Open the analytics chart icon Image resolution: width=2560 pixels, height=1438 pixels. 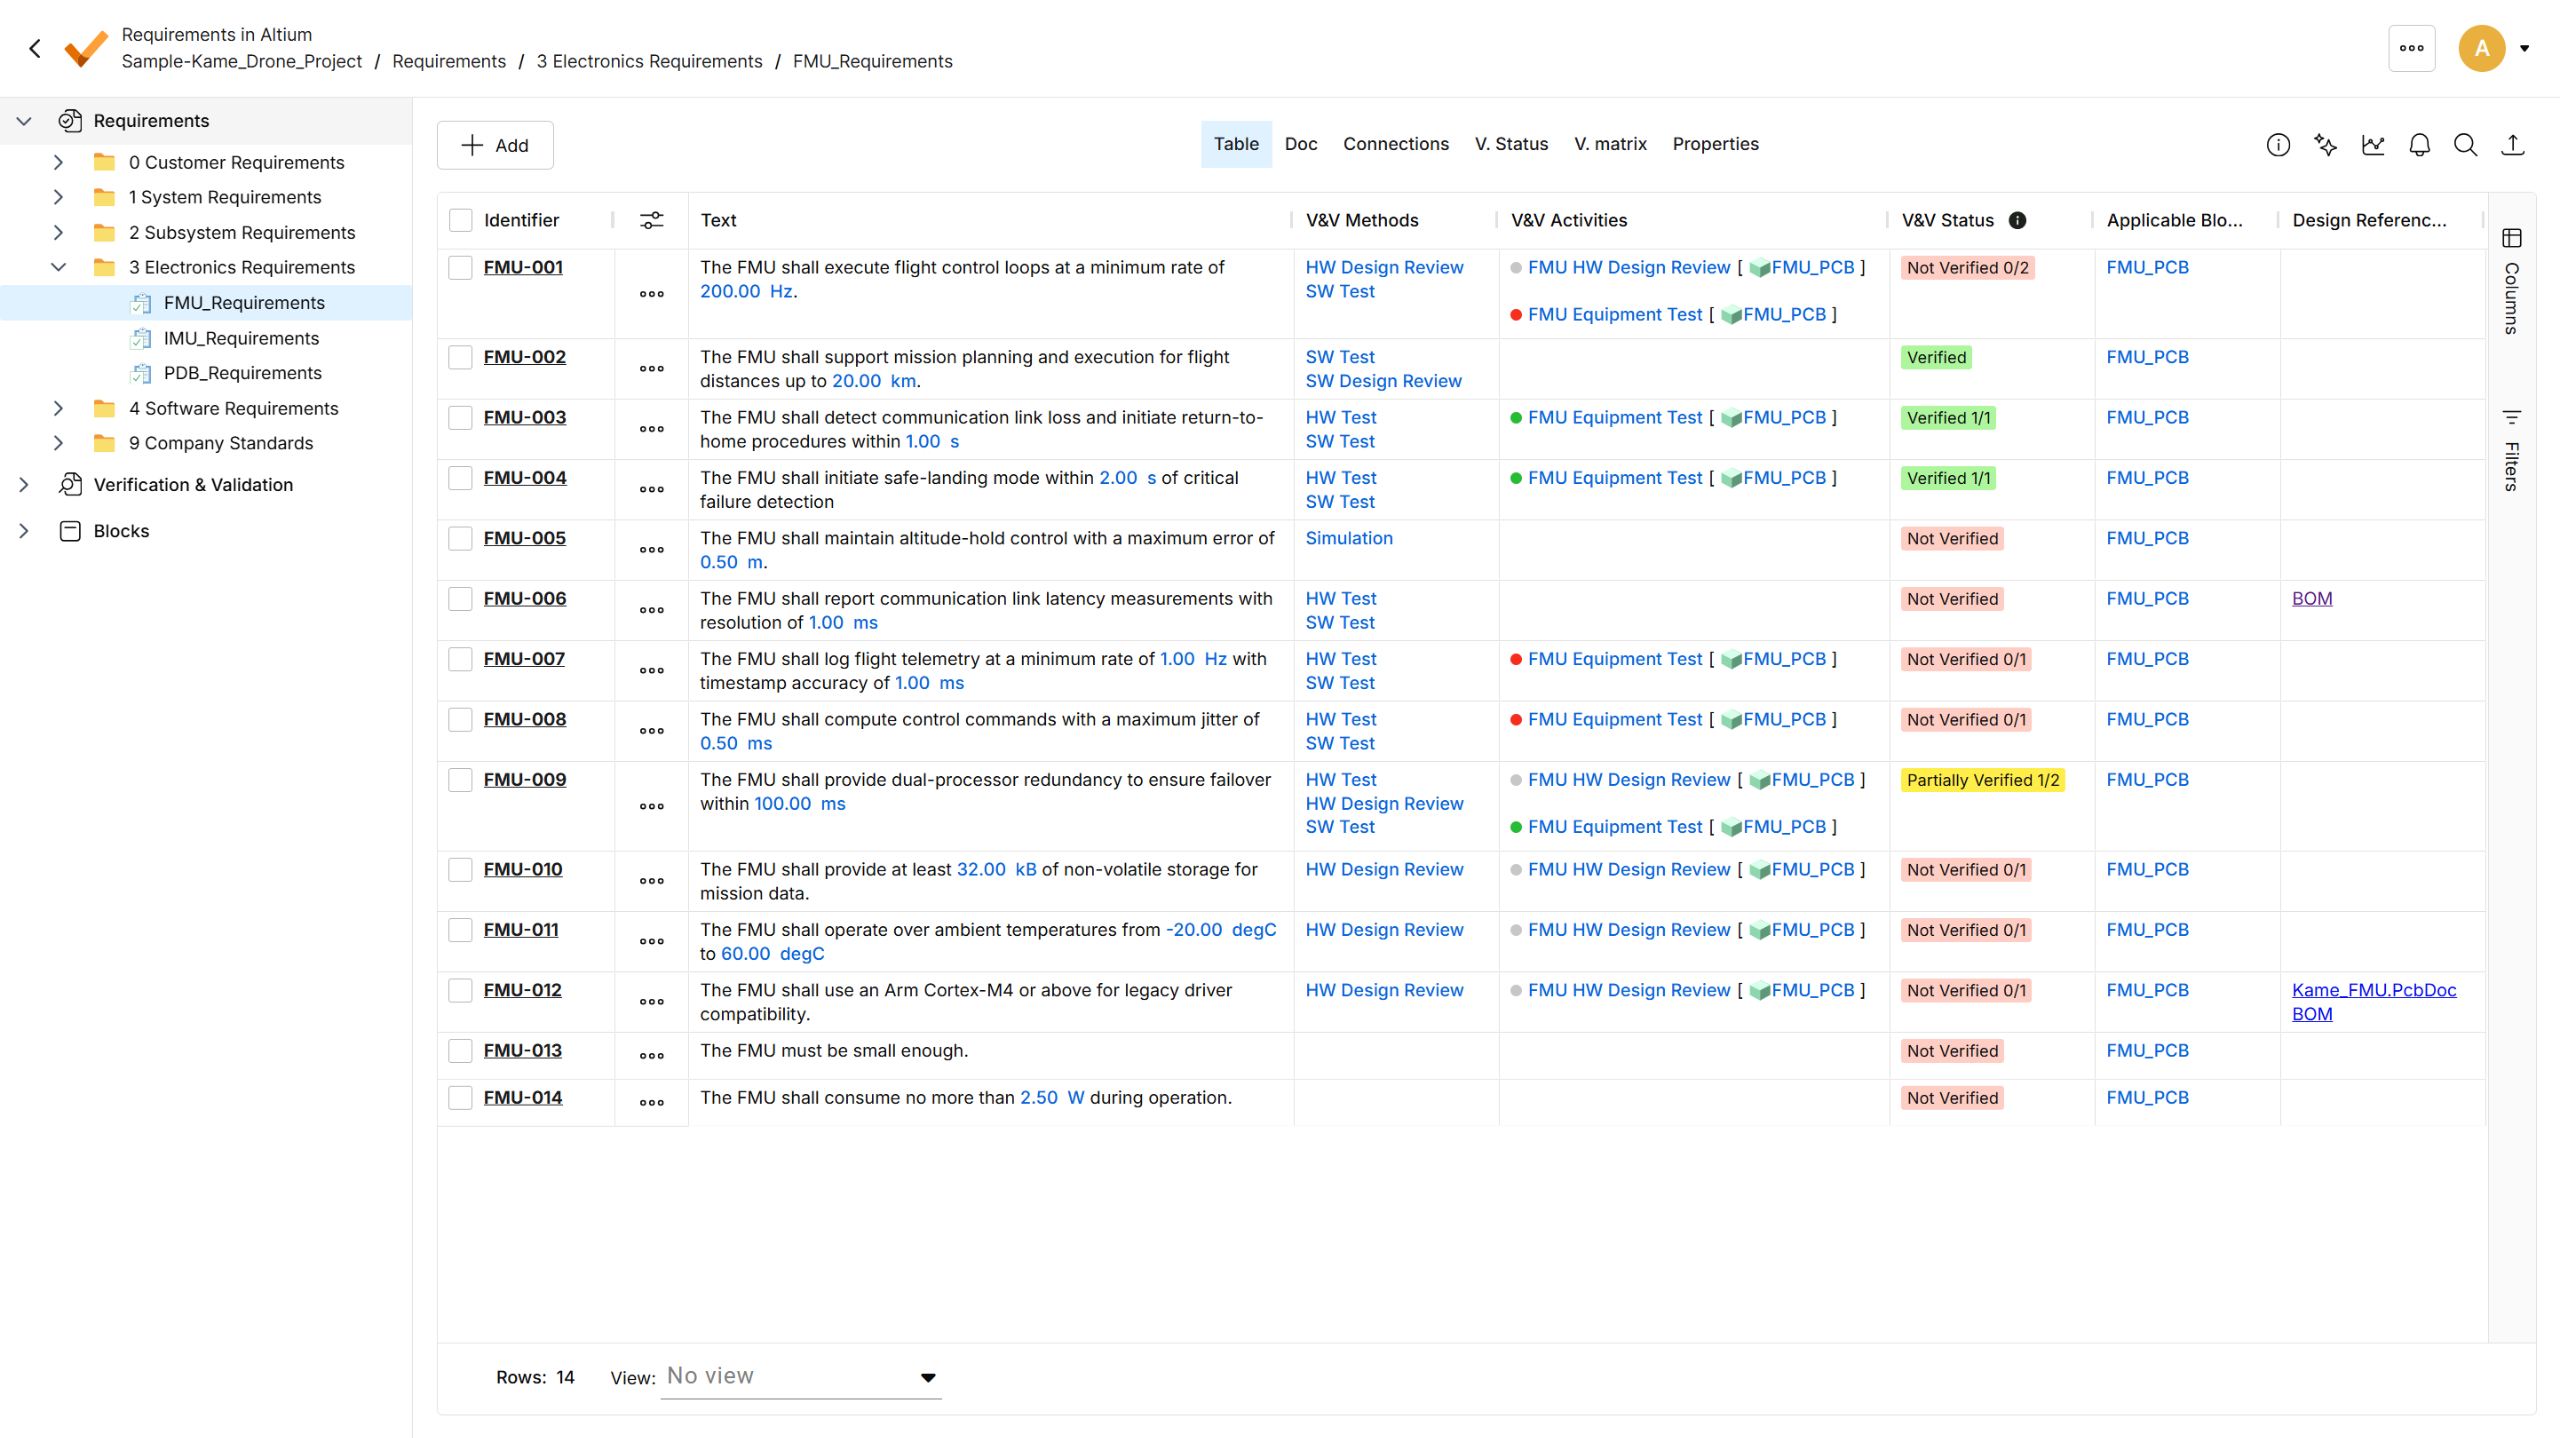coord(2372,145)
